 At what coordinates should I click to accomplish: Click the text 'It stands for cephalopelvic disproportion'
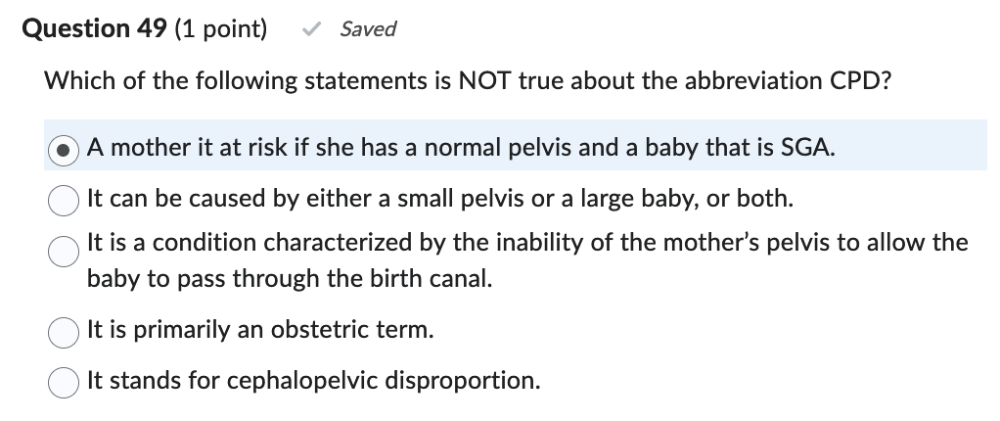tap(314, 381)
